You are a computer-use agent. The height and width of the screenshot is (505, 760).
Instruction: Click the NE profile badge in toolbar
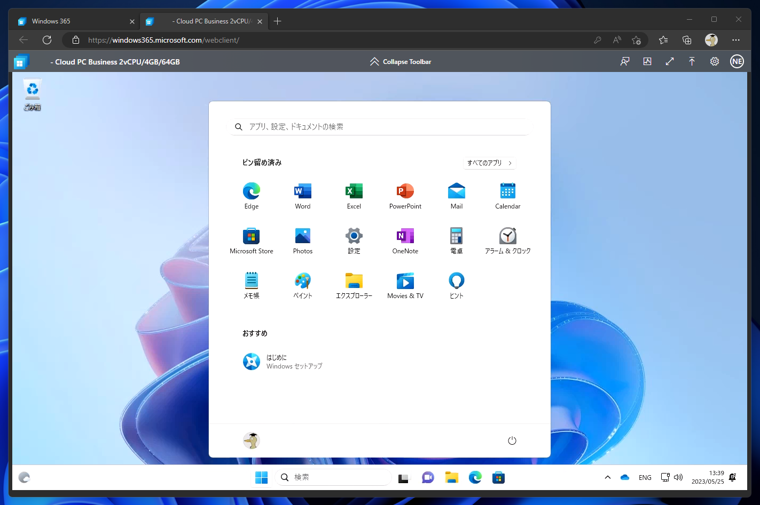click(737, 62)
